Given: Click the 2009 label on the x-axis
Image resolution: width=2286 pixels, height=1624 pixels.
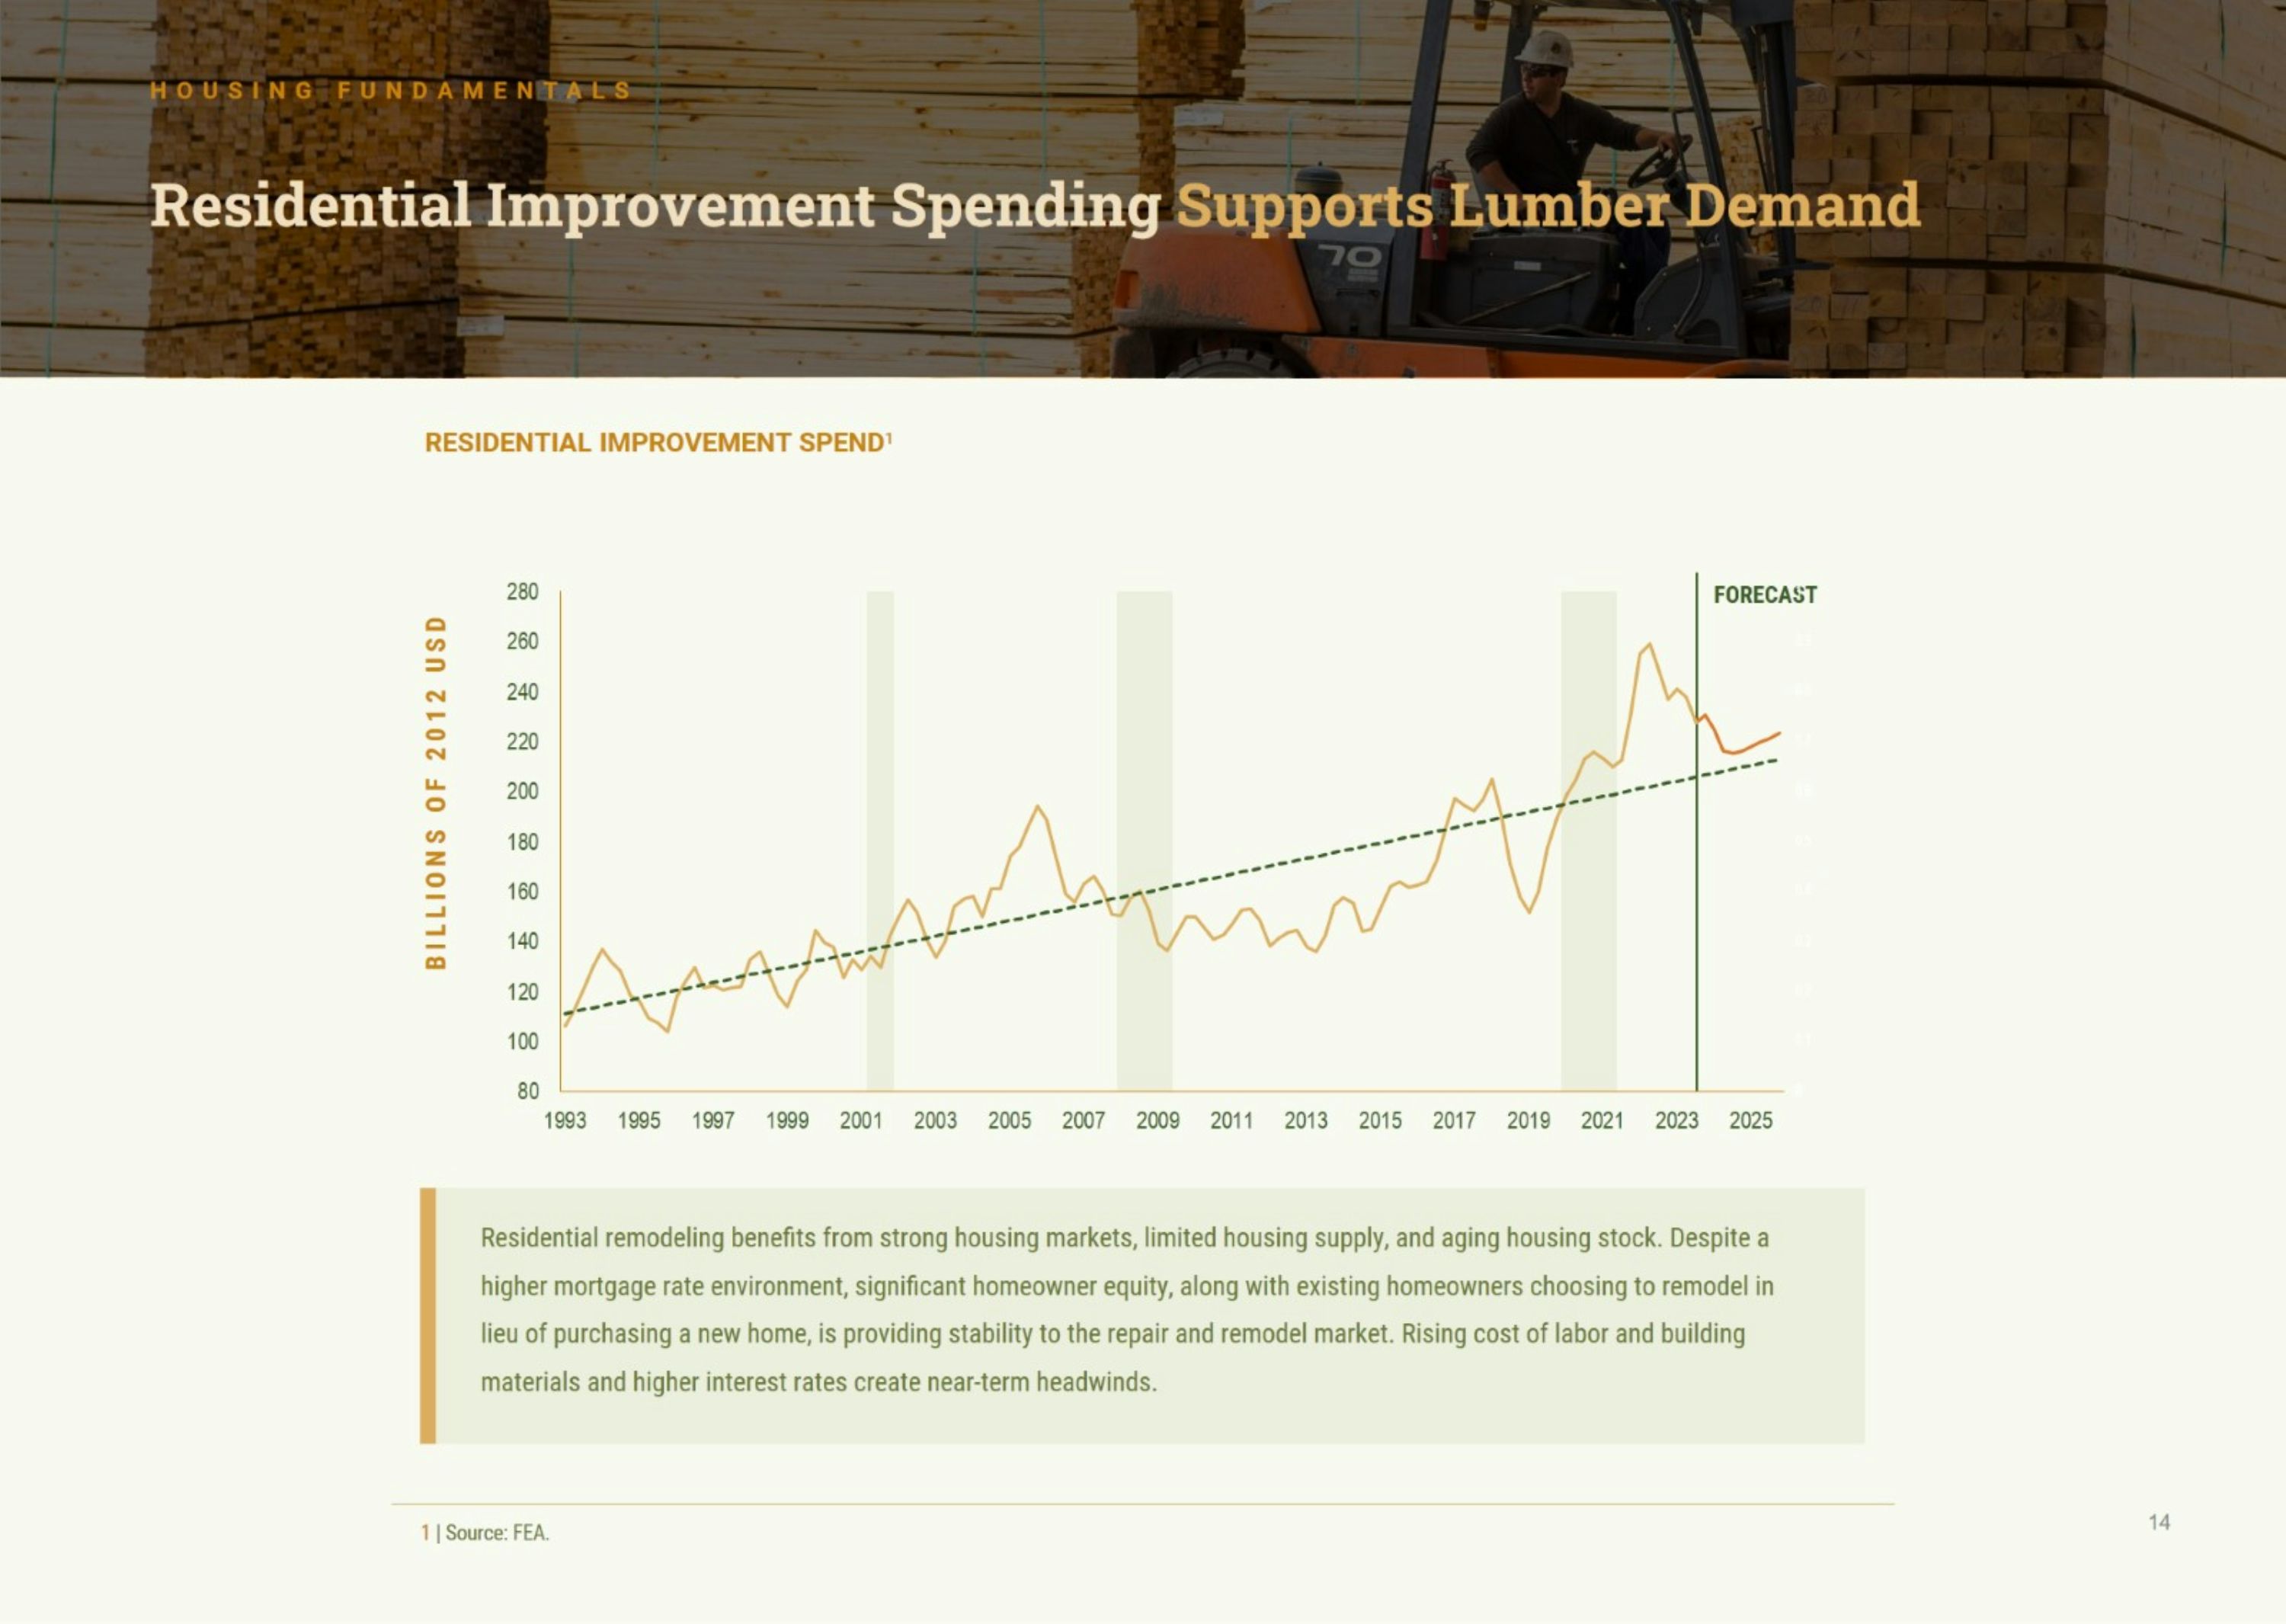Looking at the screenshot, I should point(1157,1121).
